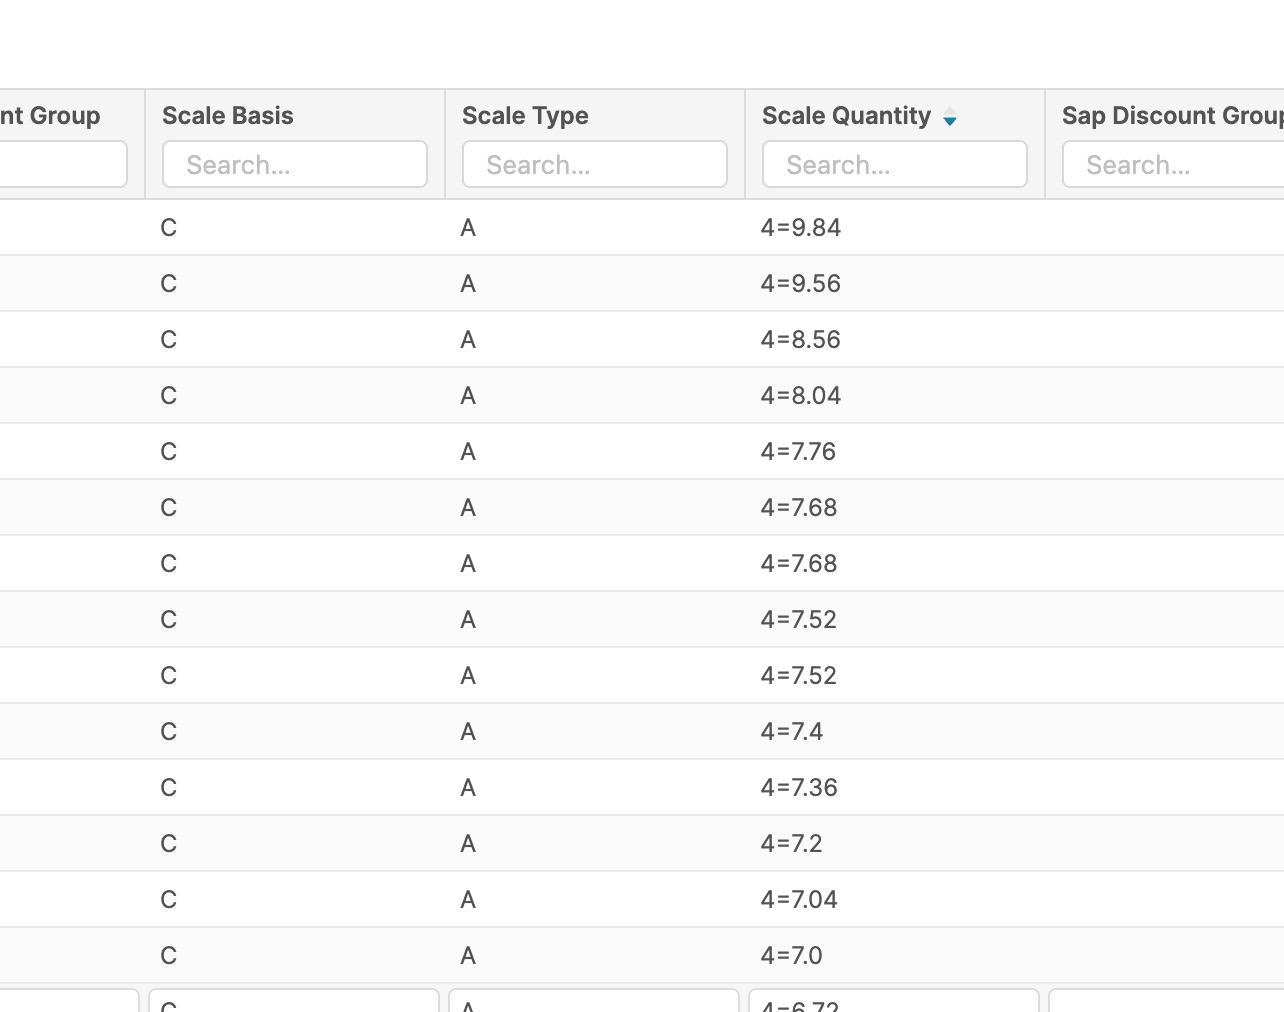
Task: Click the 4=8.56 scale quantity cell
Action: [800, 340]
